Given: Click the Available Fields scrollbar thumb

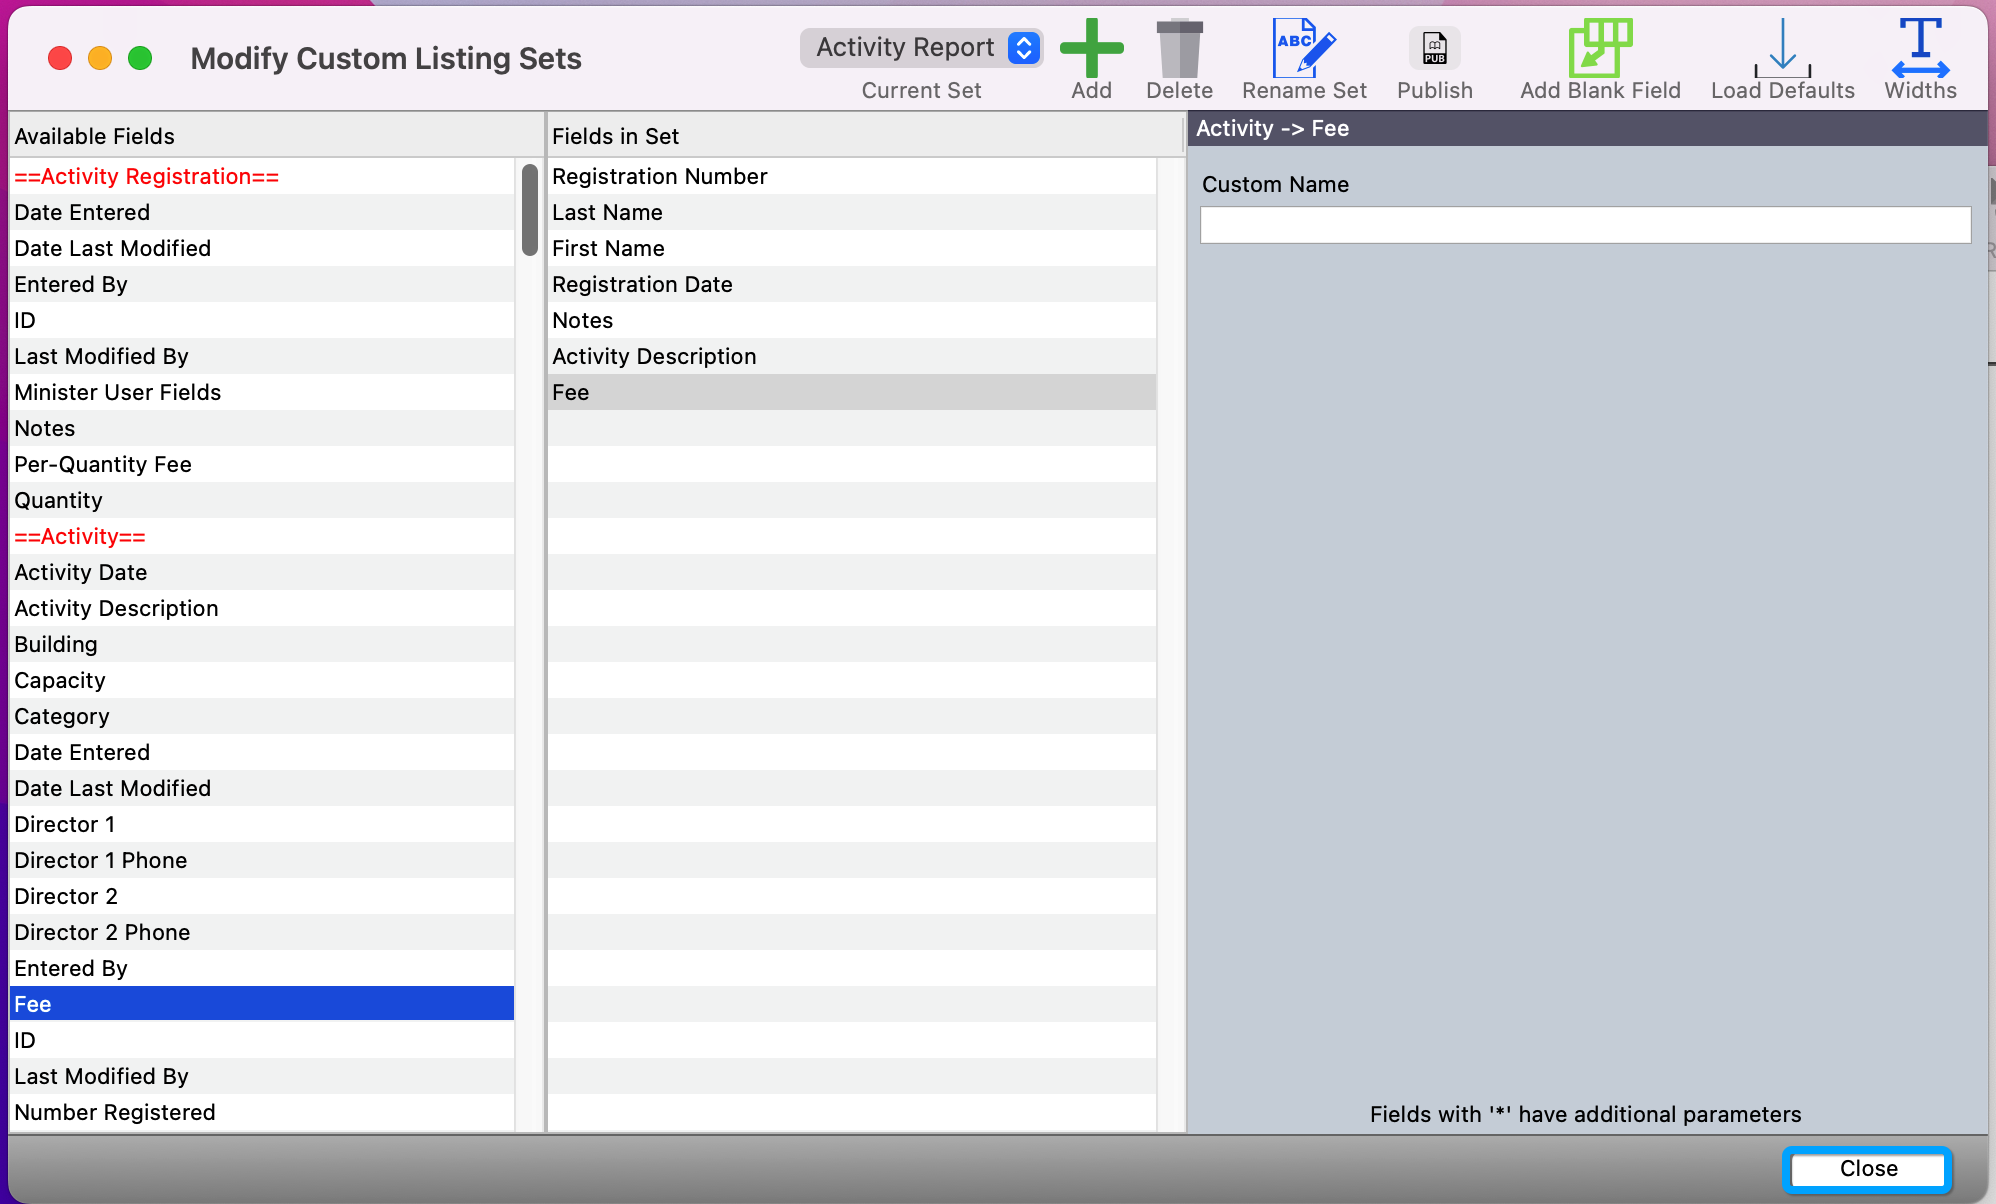Looking at the screenshot, I should tap(529, 209).
